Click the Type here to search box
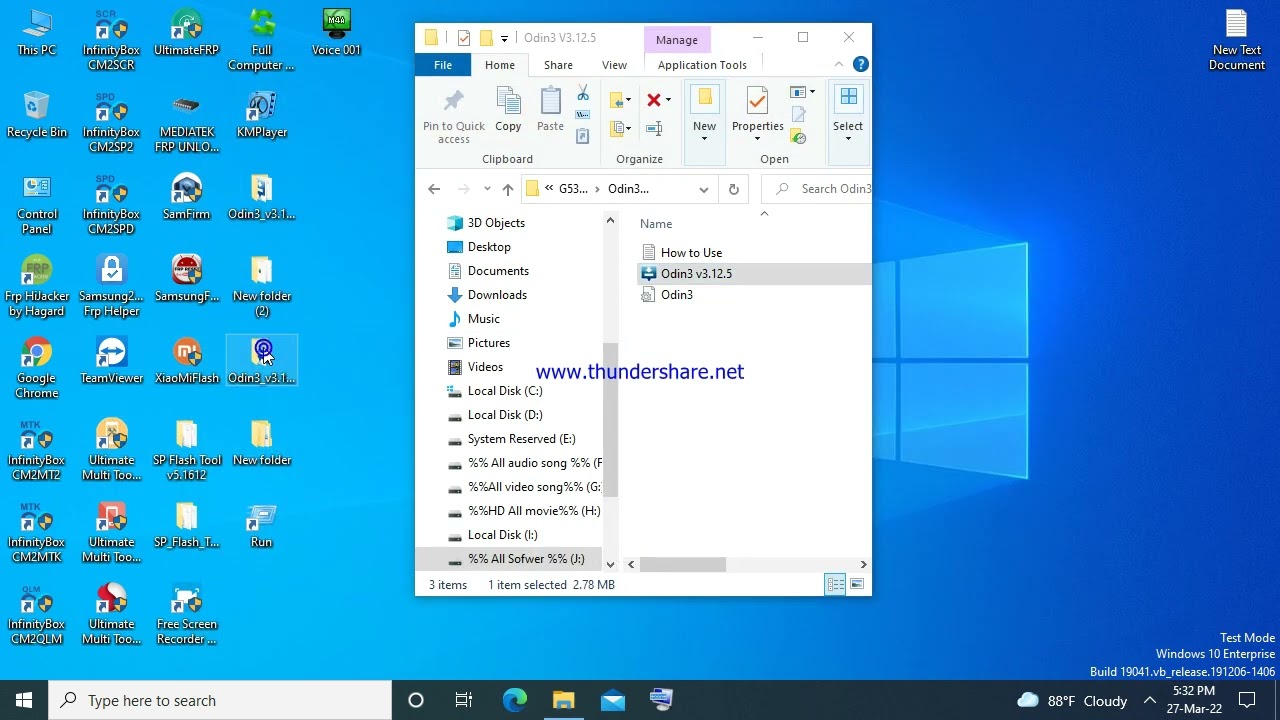1280x720 pixels. pos(220,700)
